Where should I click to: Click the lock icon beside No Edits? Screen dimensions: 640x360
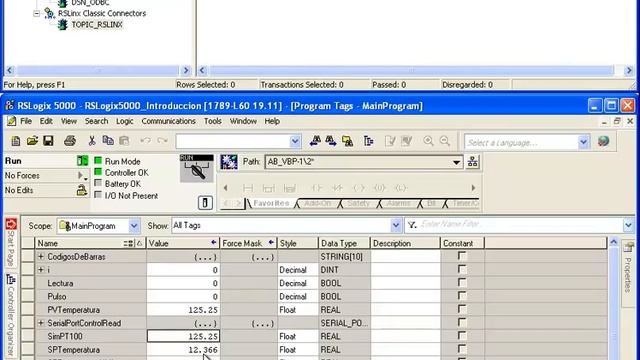pyautogui.click(x=82, y=190)
